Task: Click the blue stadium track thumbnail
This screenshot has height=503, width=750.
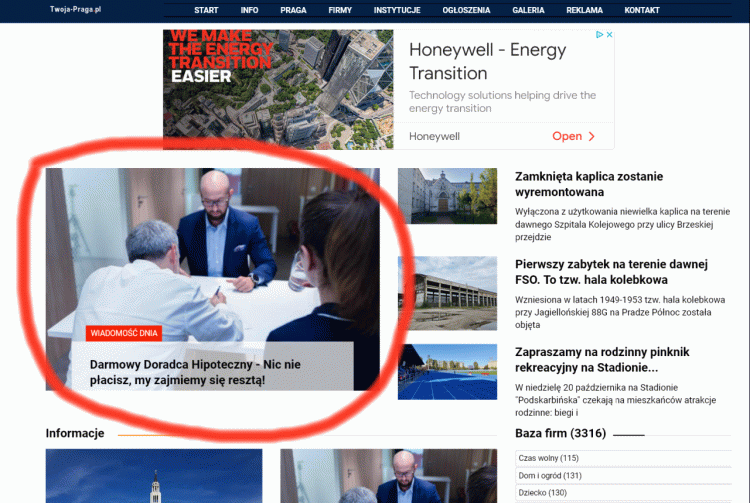Action: coord(447,371)
